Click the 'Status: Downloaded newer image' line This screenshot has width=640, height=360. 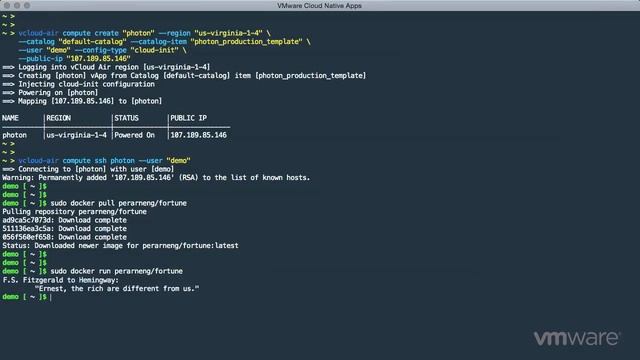(120, 246)
